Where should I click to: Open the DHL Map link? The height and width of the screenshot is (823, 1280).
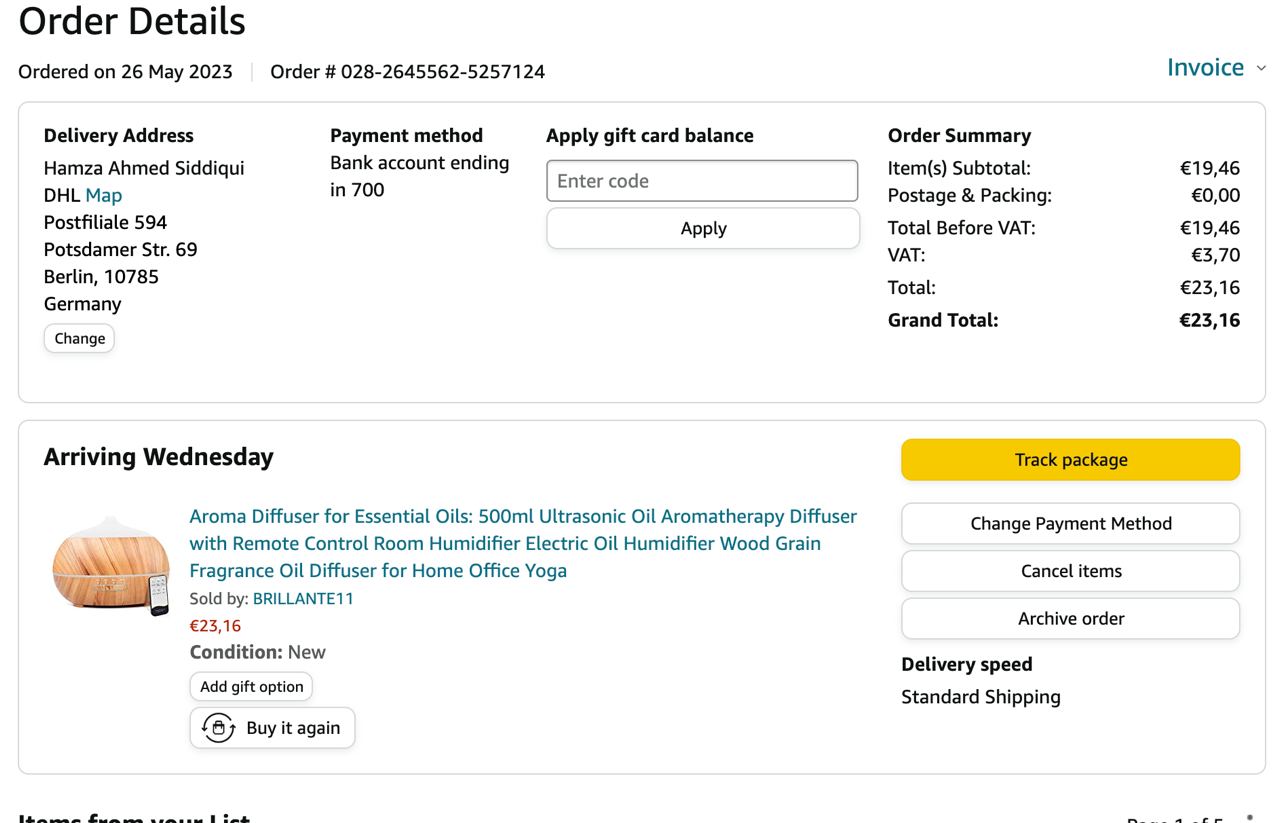point(104,195)
